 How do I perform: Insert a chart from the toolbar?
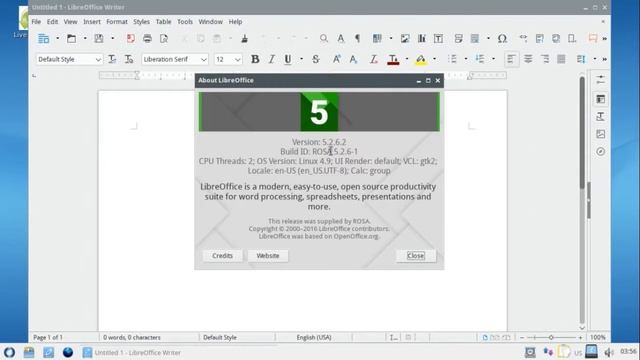click(422, 38)
